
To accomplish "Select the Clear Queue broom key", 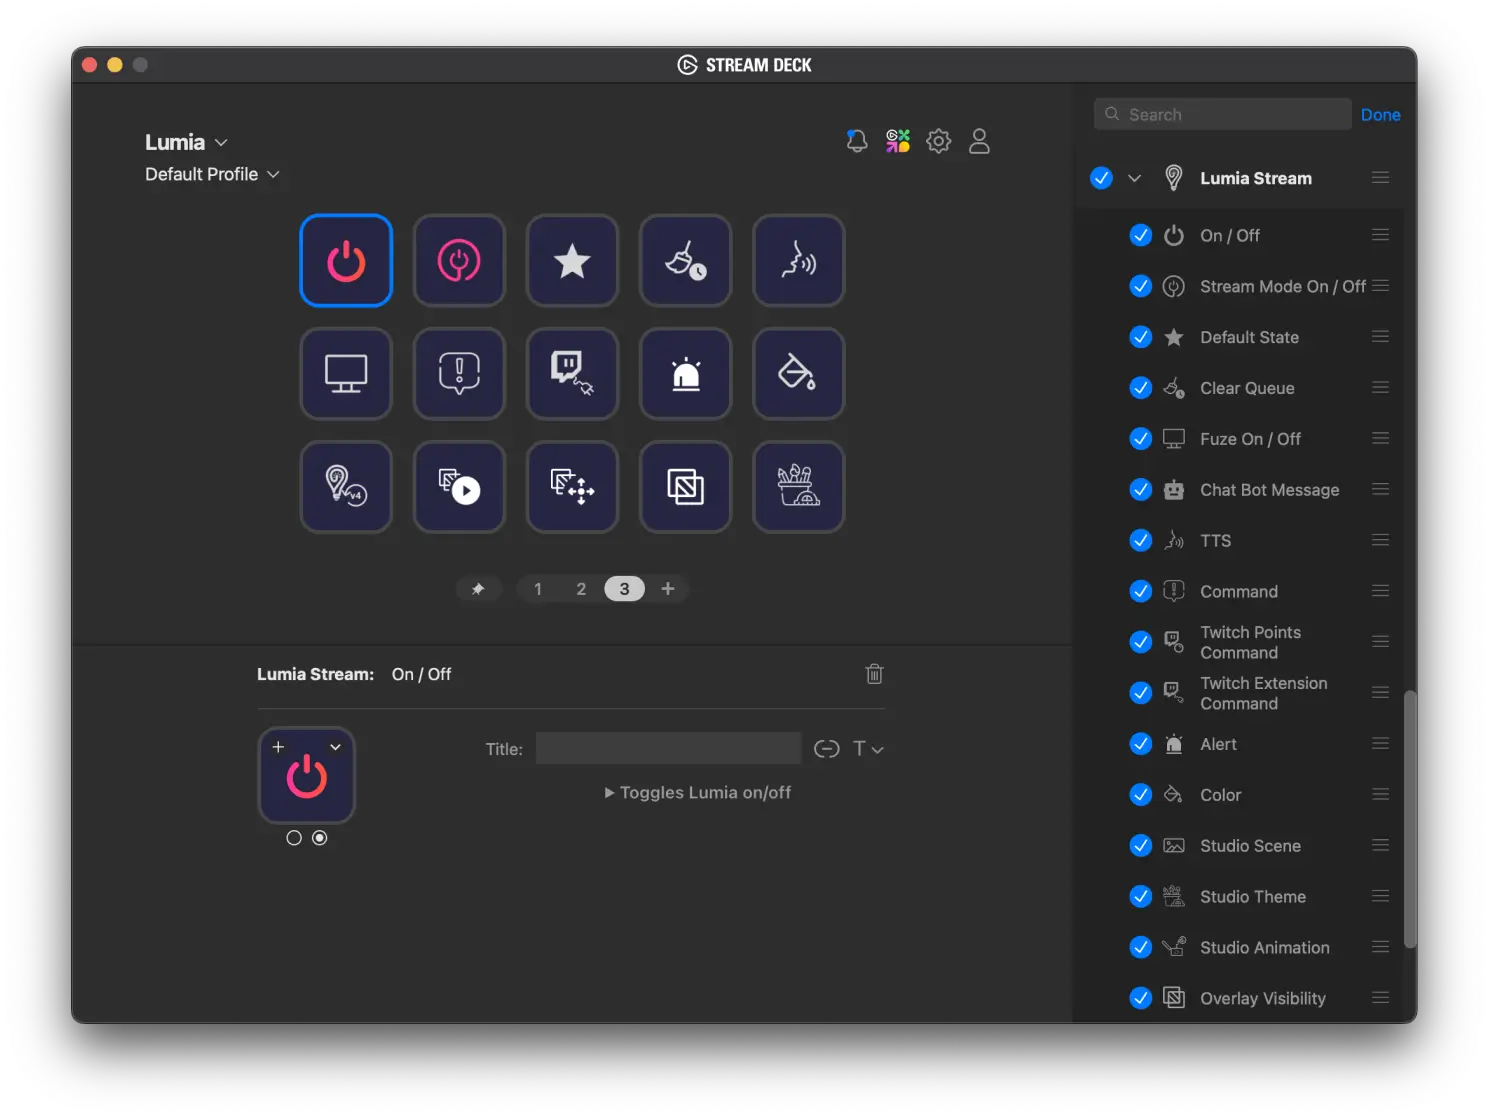I will pos(685,261).
